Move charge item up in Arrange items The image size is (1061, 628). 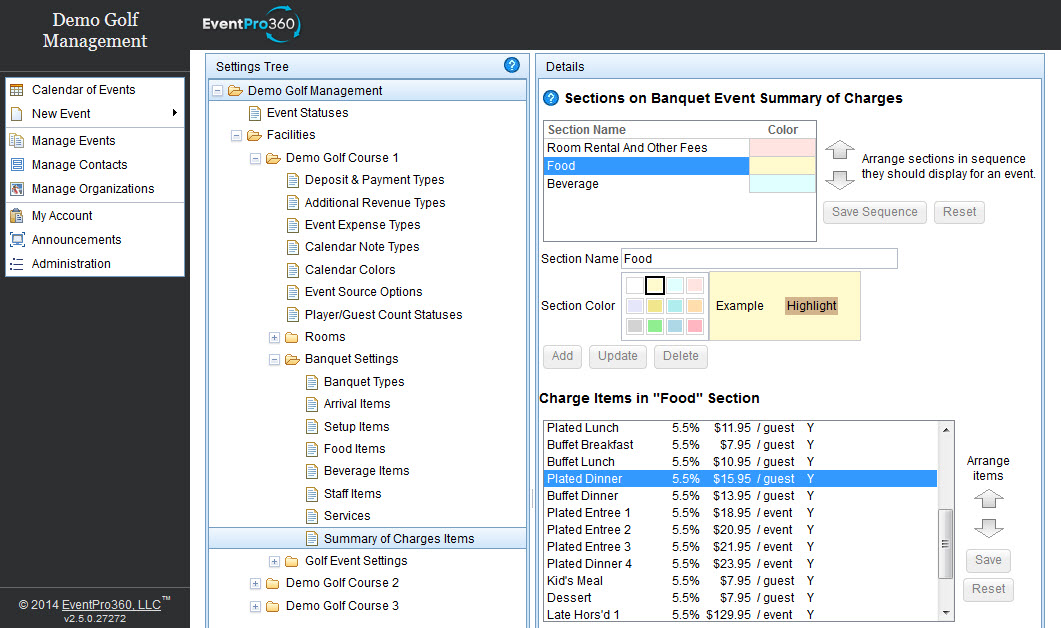tap(988, 499)
